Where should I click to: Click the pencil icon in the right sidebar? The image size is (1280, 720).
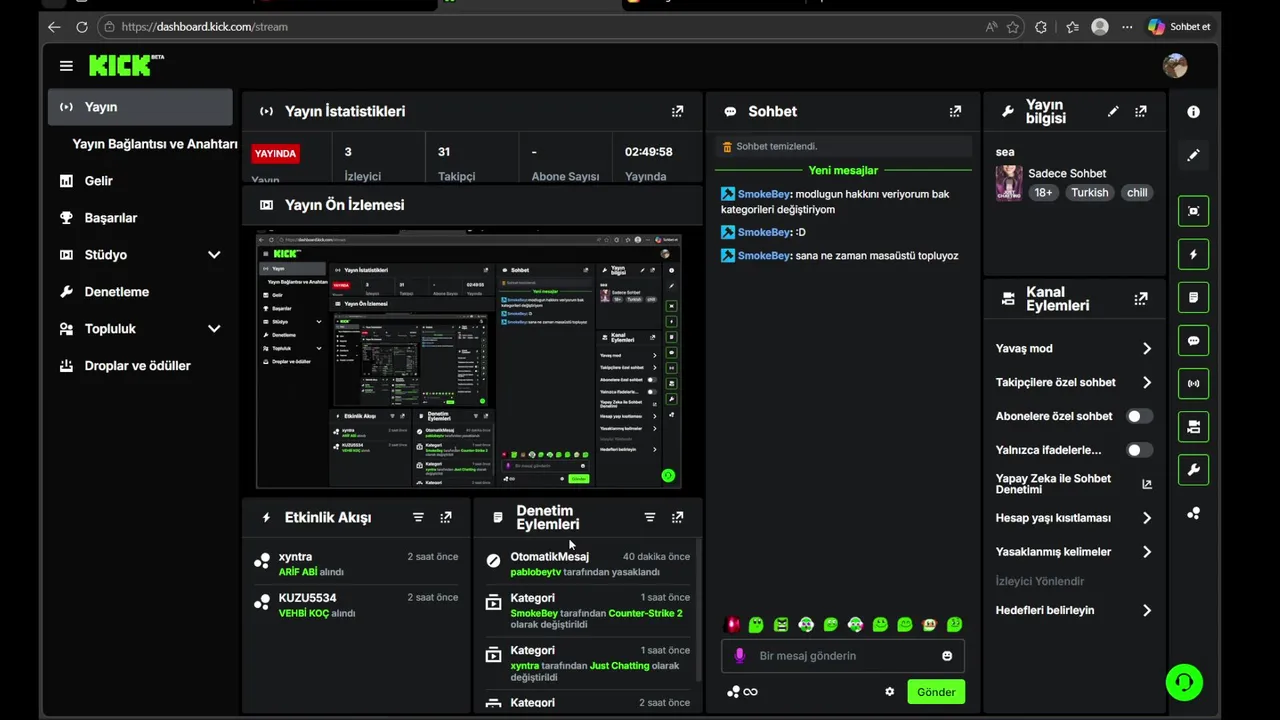click(x=1193, y=155)
